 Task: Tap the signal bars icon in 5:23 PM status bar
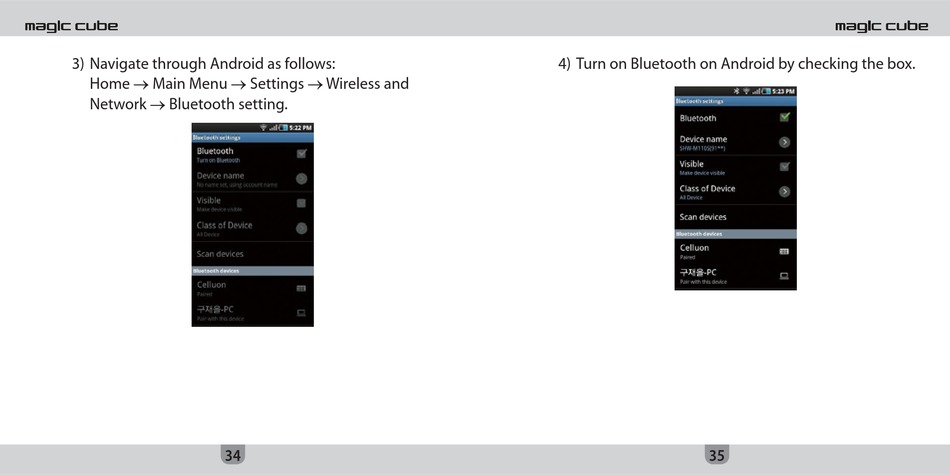point(756,91)
